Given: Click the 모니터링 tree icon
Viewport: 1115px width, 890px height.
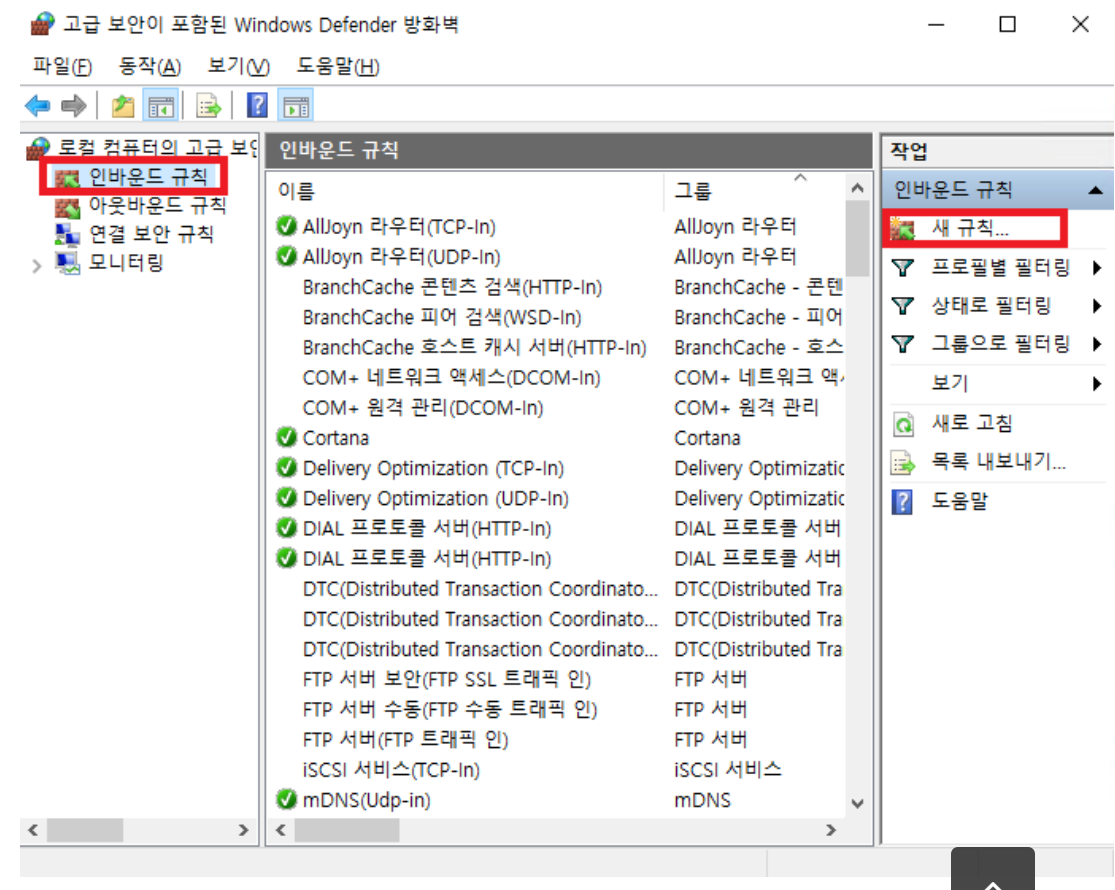Looking at the screenshot, I should (x=68, y=264).
